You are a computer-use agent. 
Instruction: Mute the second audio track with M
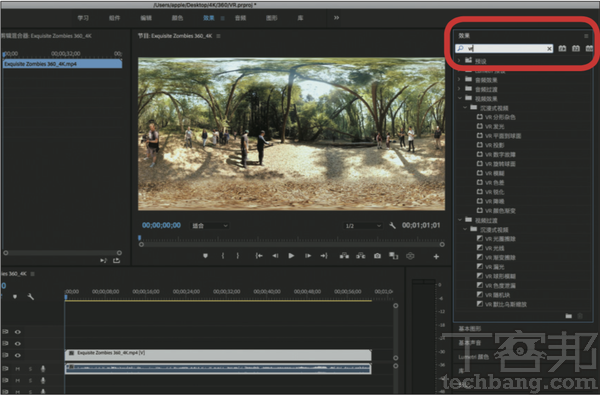pyautogui.click(x=18, y=381)
